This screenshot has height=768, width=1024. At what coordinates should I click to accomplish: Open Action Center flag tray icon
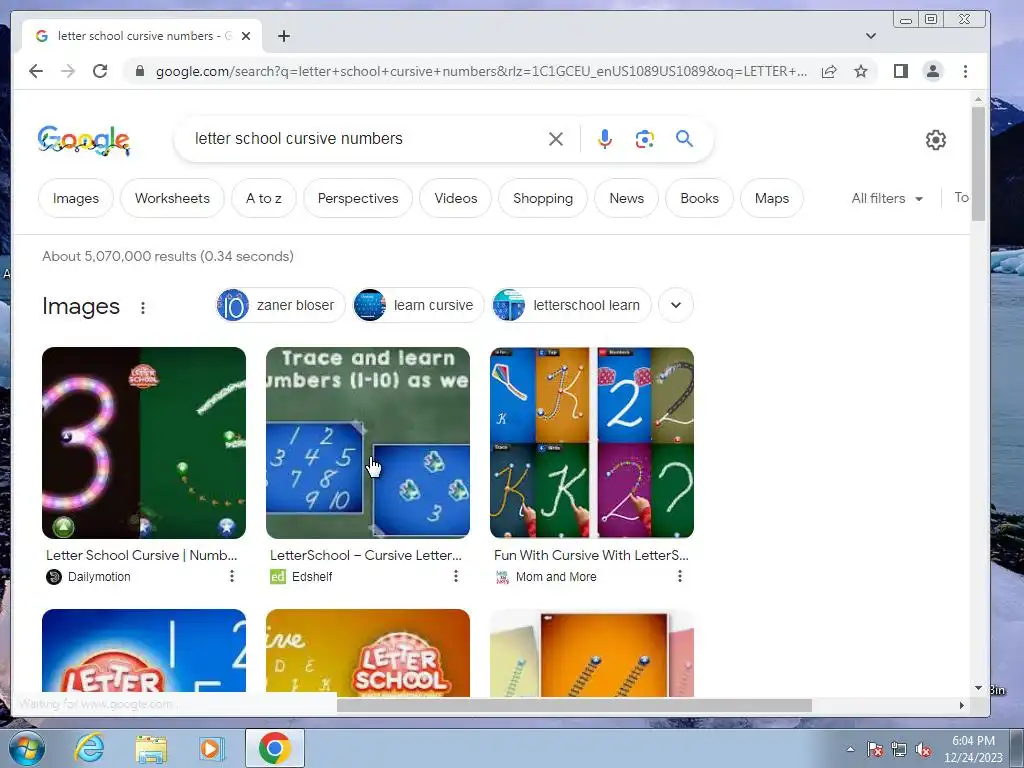tap(875, 750)
